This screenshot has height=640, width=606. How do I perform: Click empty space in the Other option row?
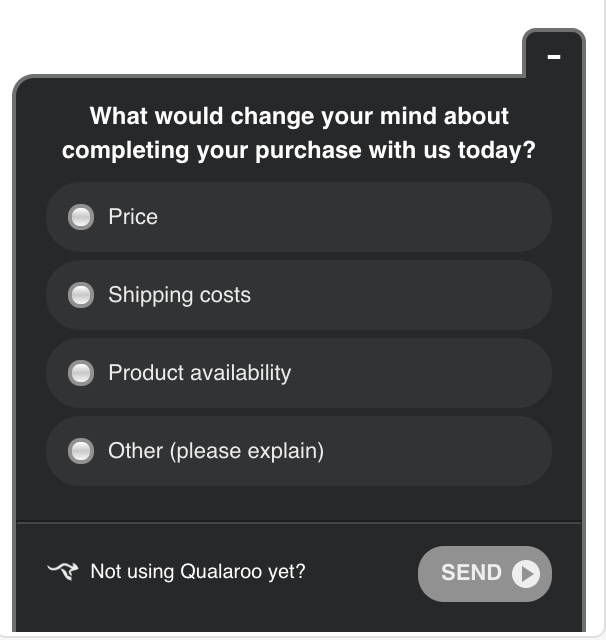[x=437, y=451]
